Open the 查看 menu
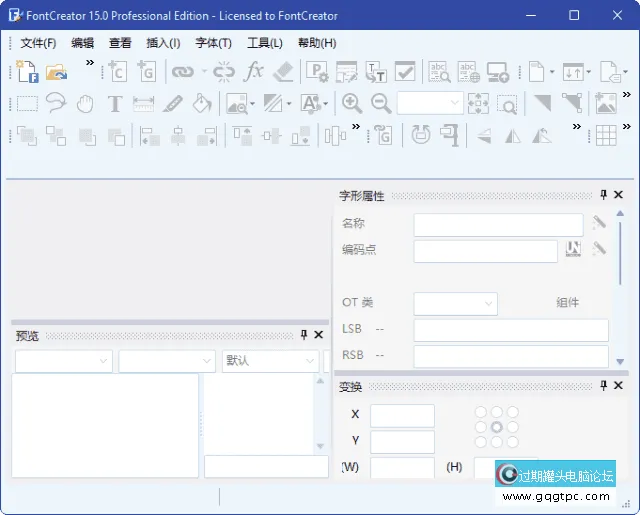Viewport: 640px width, 515px height. pos(120,43)
